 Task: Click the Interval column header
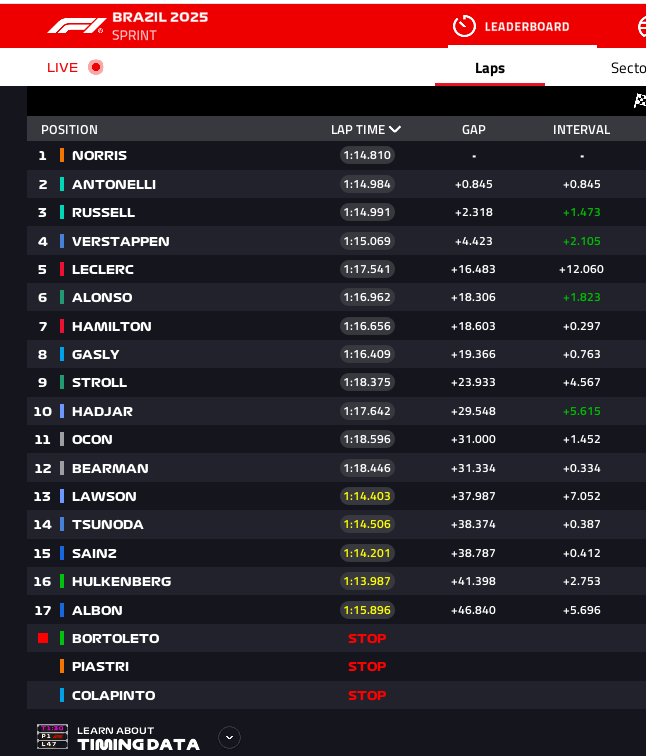coord(581,130)
